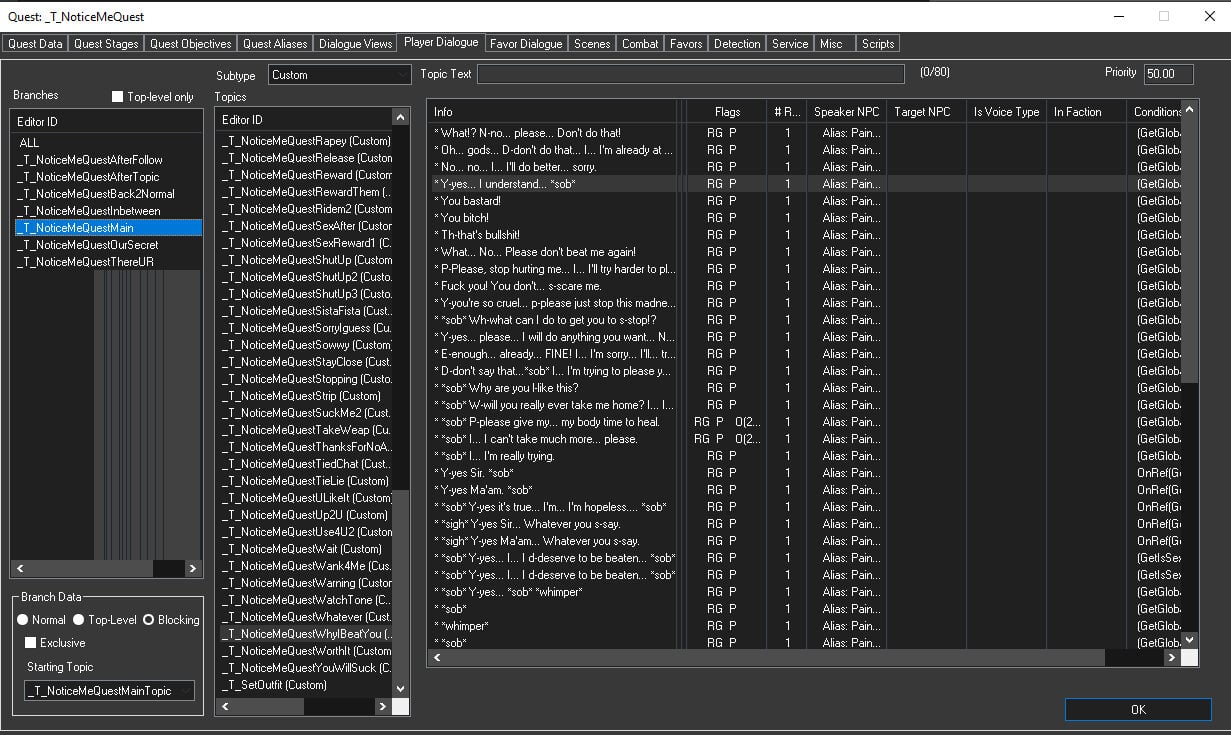Open the Combat tab
Viewport: 1231px width, 735px height.
[640, 43]
